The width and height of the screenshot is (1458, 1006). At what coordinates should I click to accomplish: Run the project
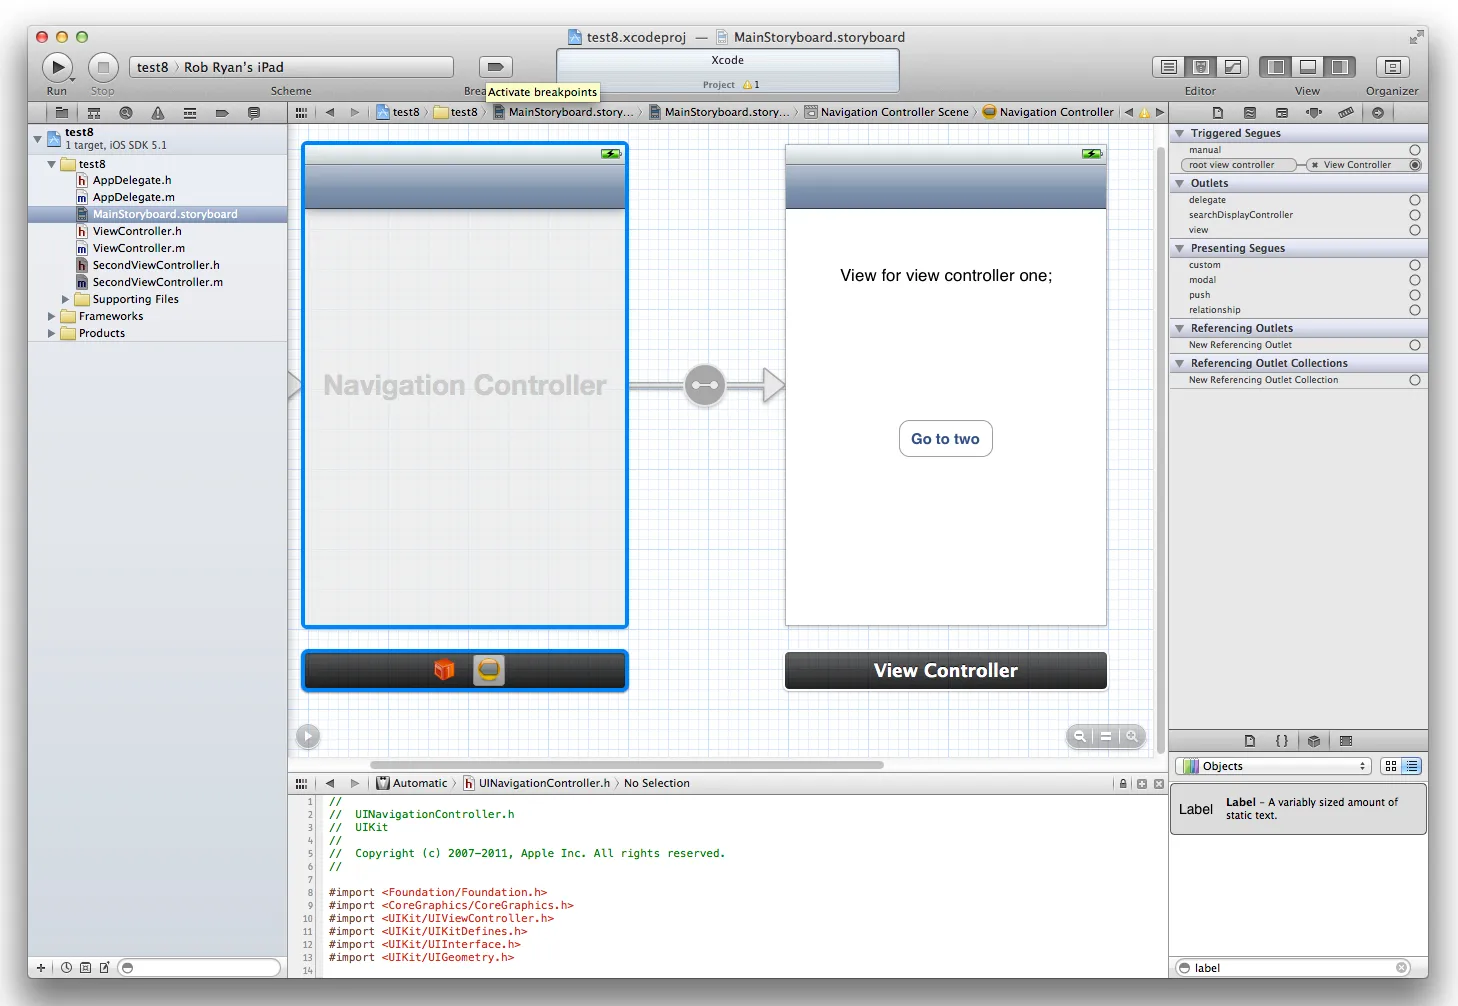coord(57,67)
